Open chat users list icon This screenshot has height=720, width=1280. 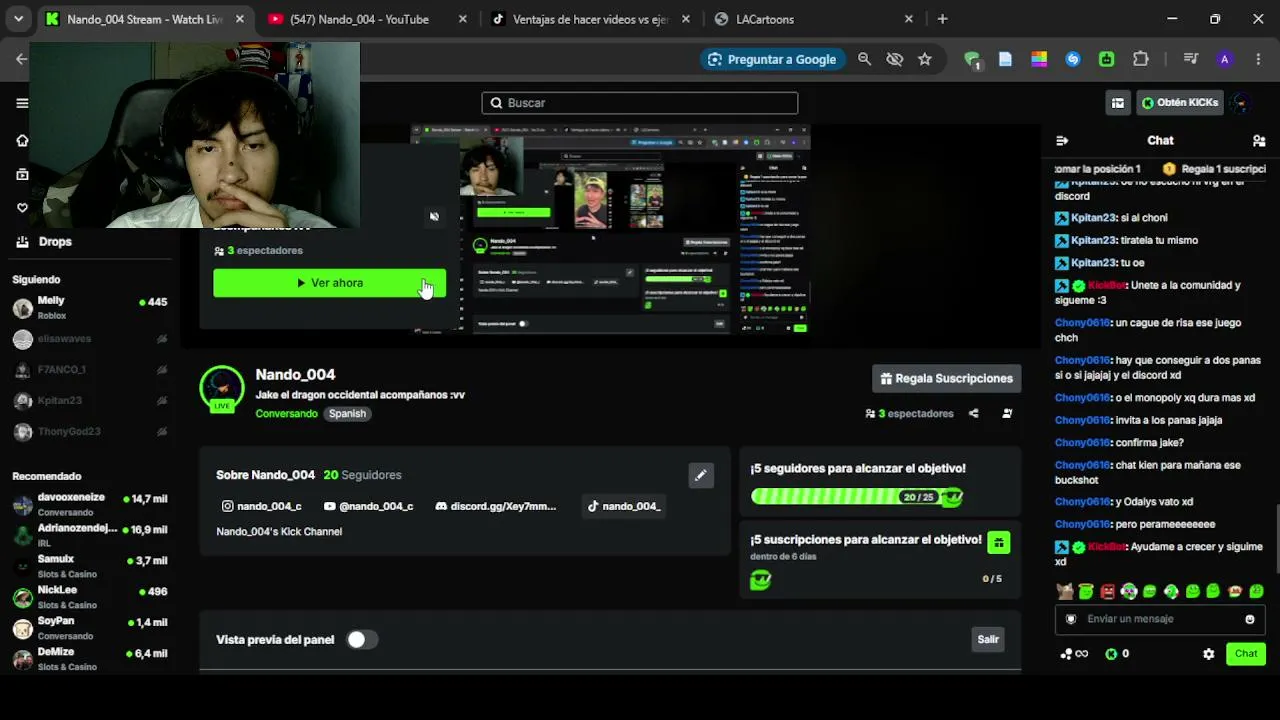coord(1259,141)
